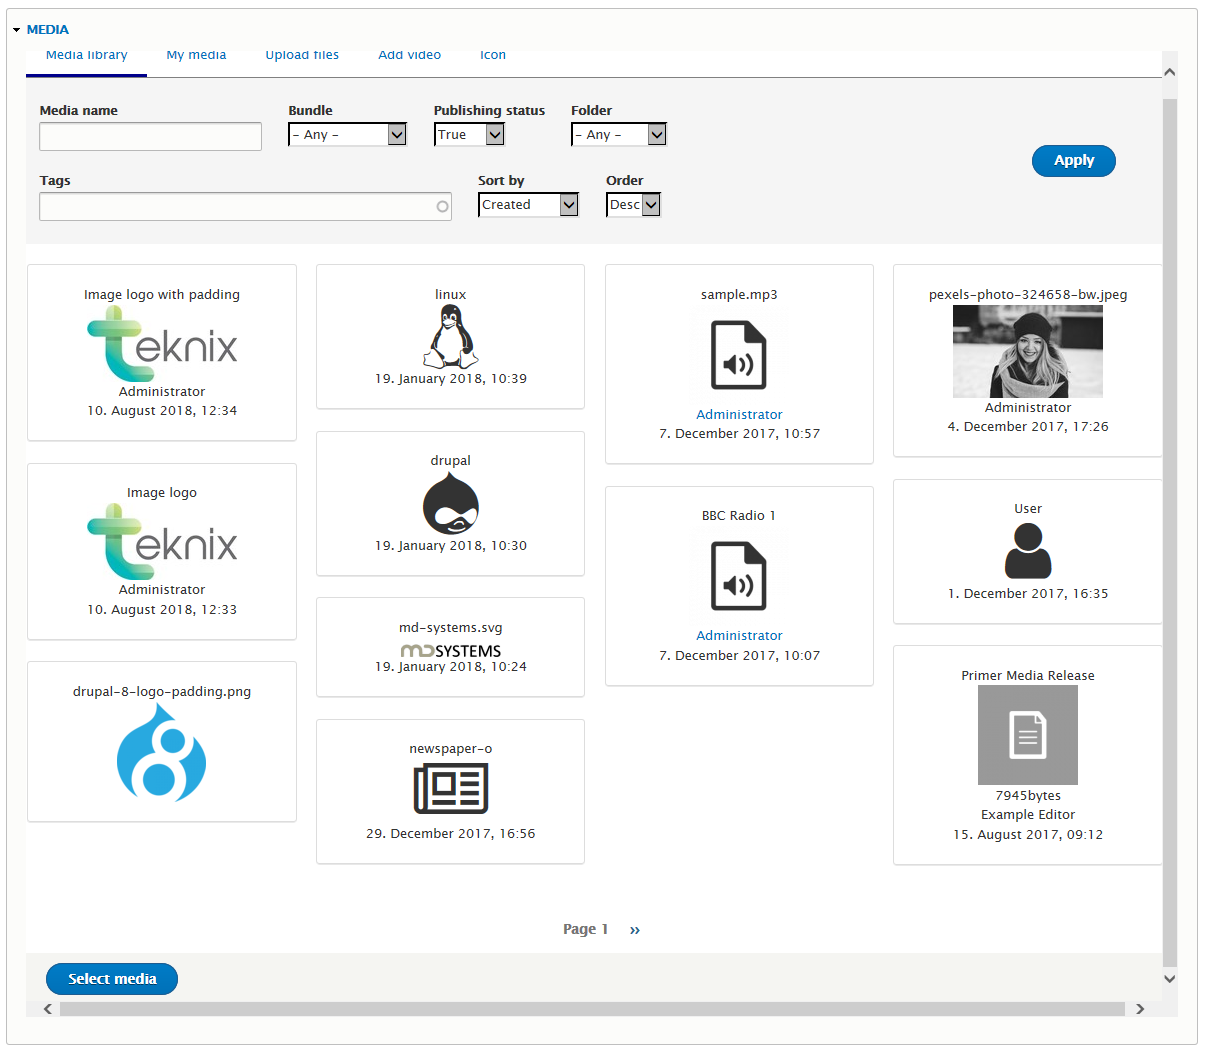Select the drupal-8-logo-padding.png logo icon
The width and height of the screenshot is (1206, 1050).
(x=161, y=756)
